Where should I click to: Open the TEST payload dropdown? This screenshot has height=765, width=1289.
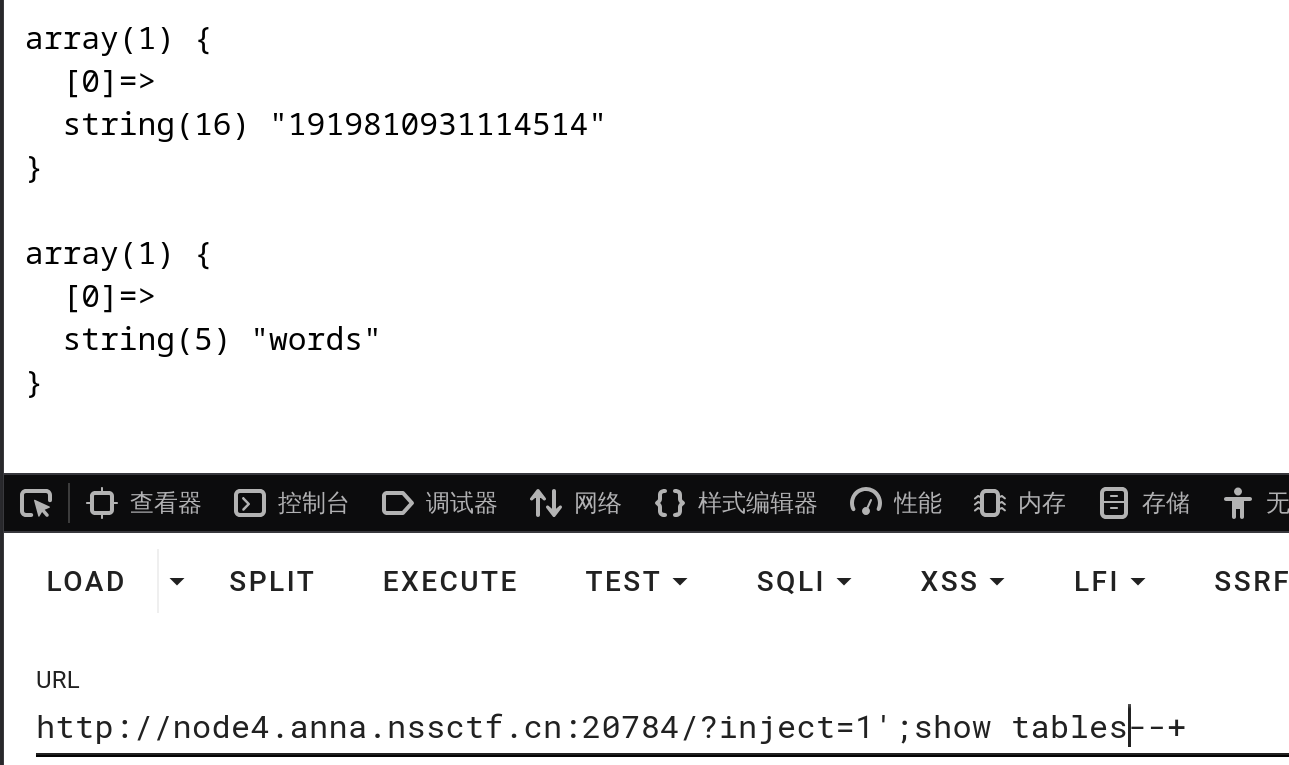pyautogui.click(x=637, y=581)
